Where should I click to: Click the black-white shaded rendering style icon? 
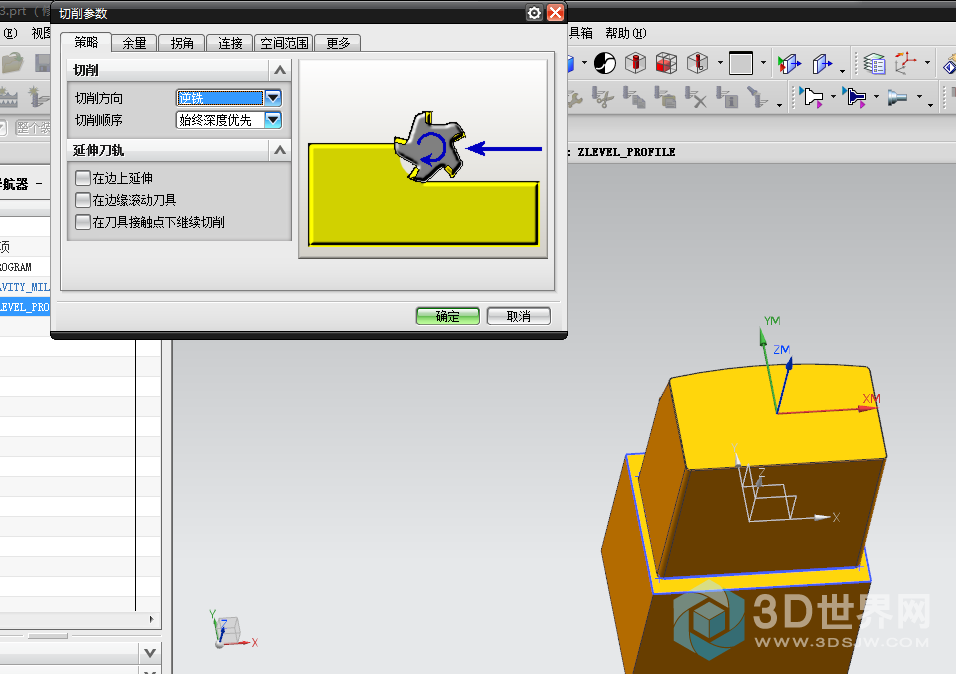click(605, 64)
